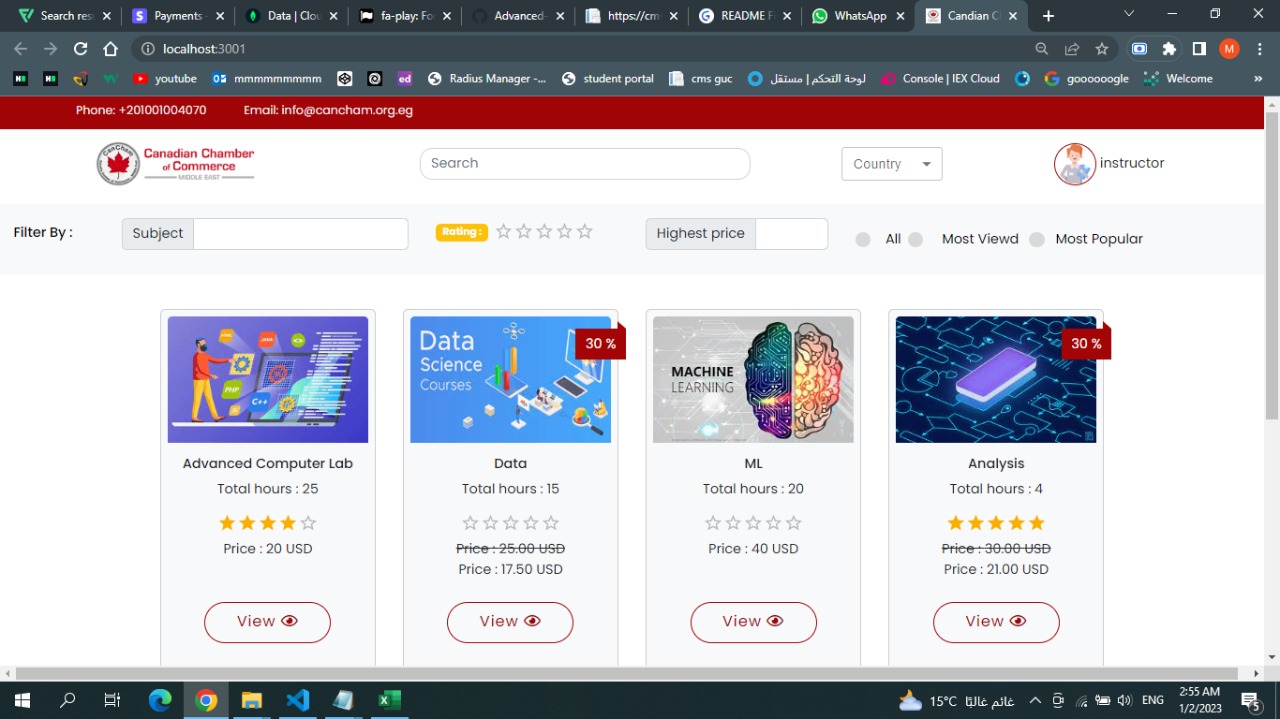Open Chrome zoom magnifier icon
1280x719 pixels.
(1042, 49)
